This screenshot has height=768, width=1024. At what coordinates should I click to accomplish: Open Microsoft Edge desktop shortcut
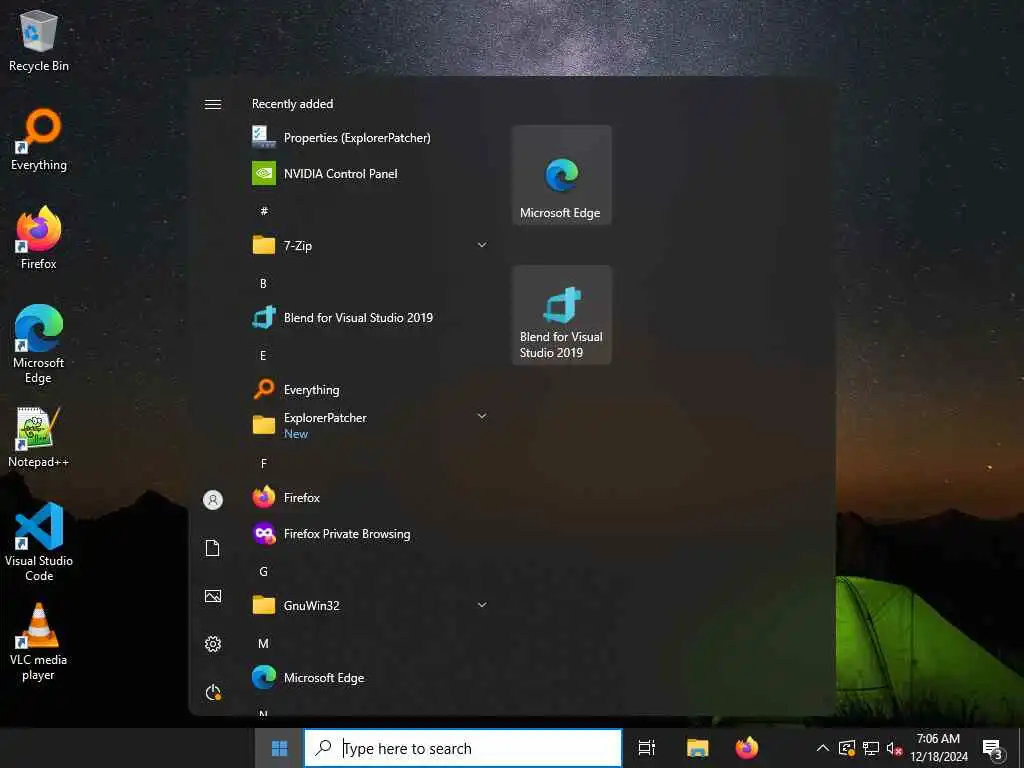coord(39,344)
